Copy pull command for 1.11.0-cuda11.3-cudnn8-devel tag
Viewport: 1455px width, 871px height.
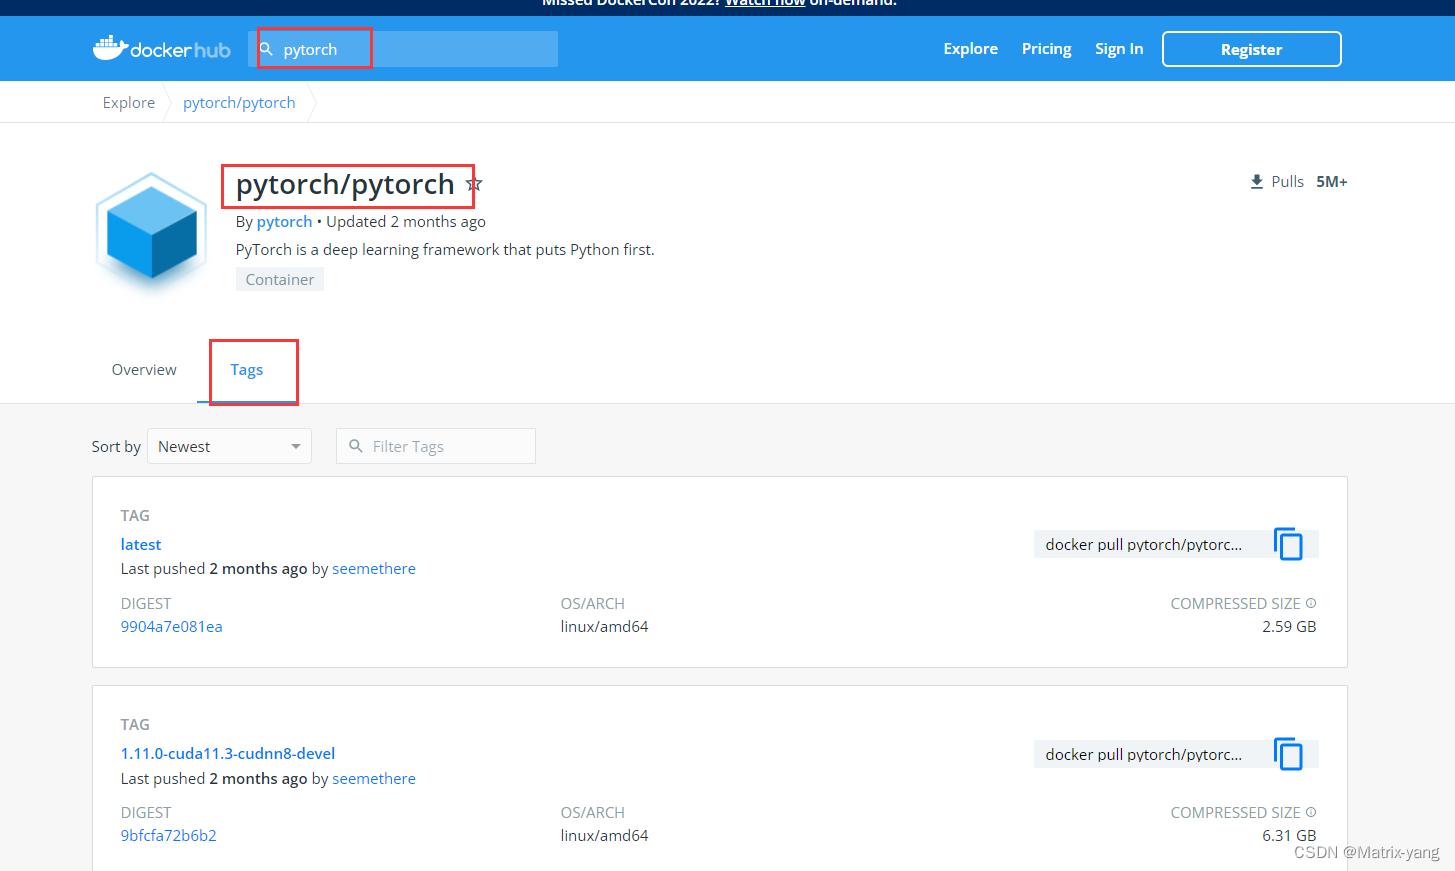point(1288,754)
